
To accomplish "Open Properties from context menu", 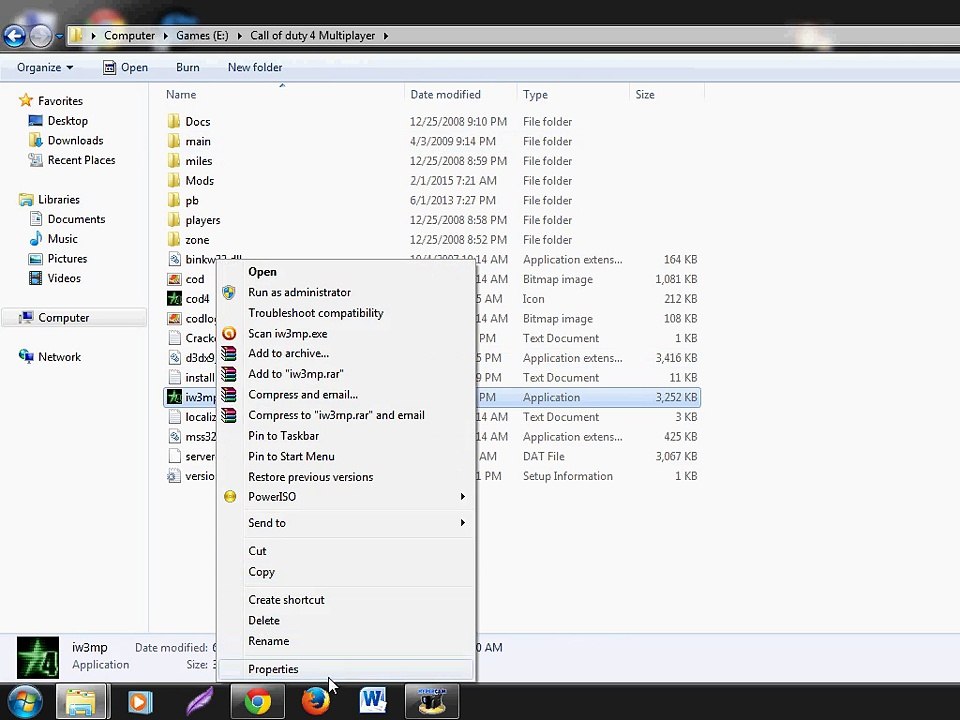I will point(346,669).
